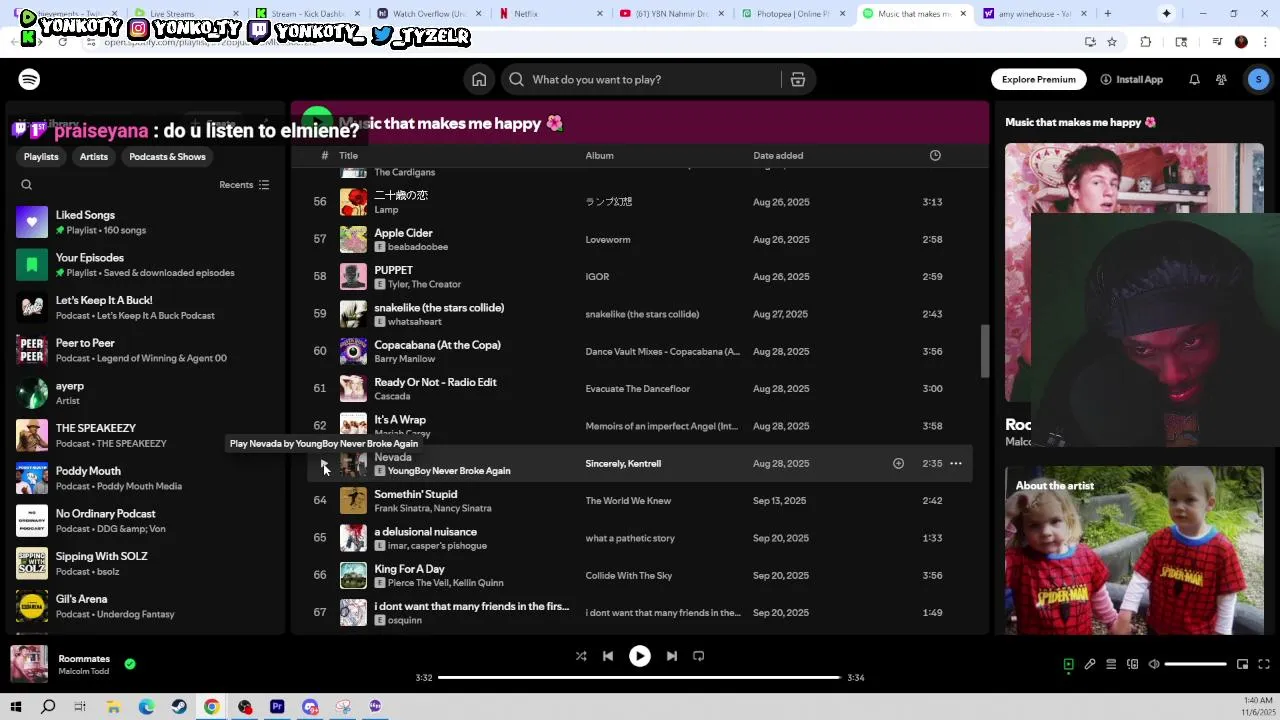The height and width of the screenshot is (720, 1280).
Task: Open notifications bell icon
Action: tap(1194, 79)
